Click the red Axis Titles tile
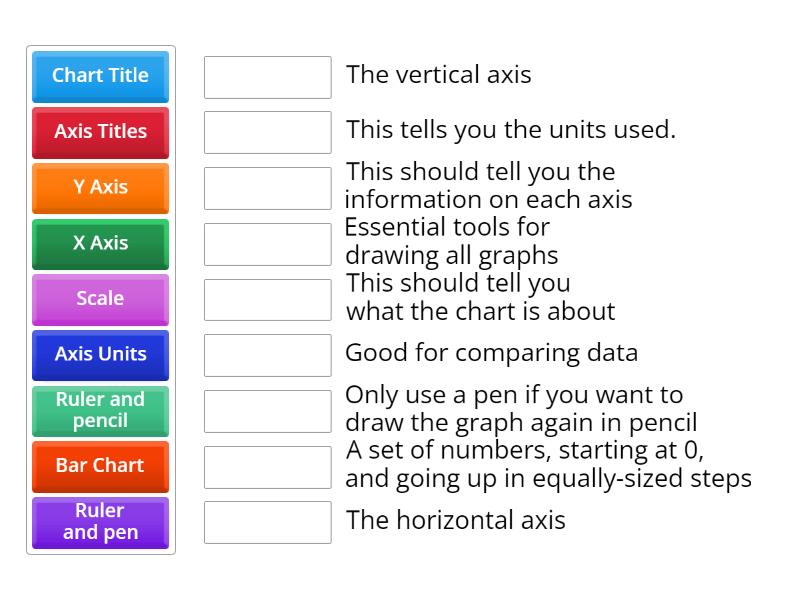The width and height of the screenshot is (800, 600). tap(100, 132)
